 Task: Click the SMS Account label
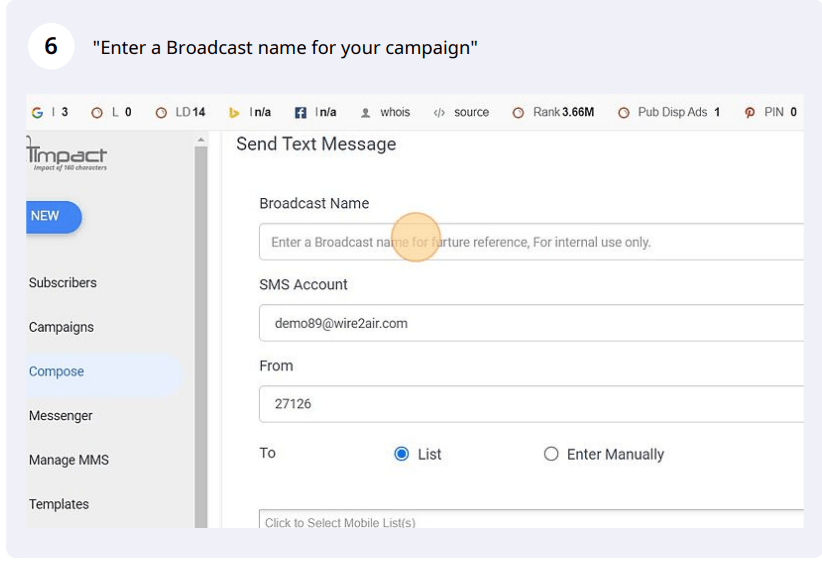(x=304, y=285)
